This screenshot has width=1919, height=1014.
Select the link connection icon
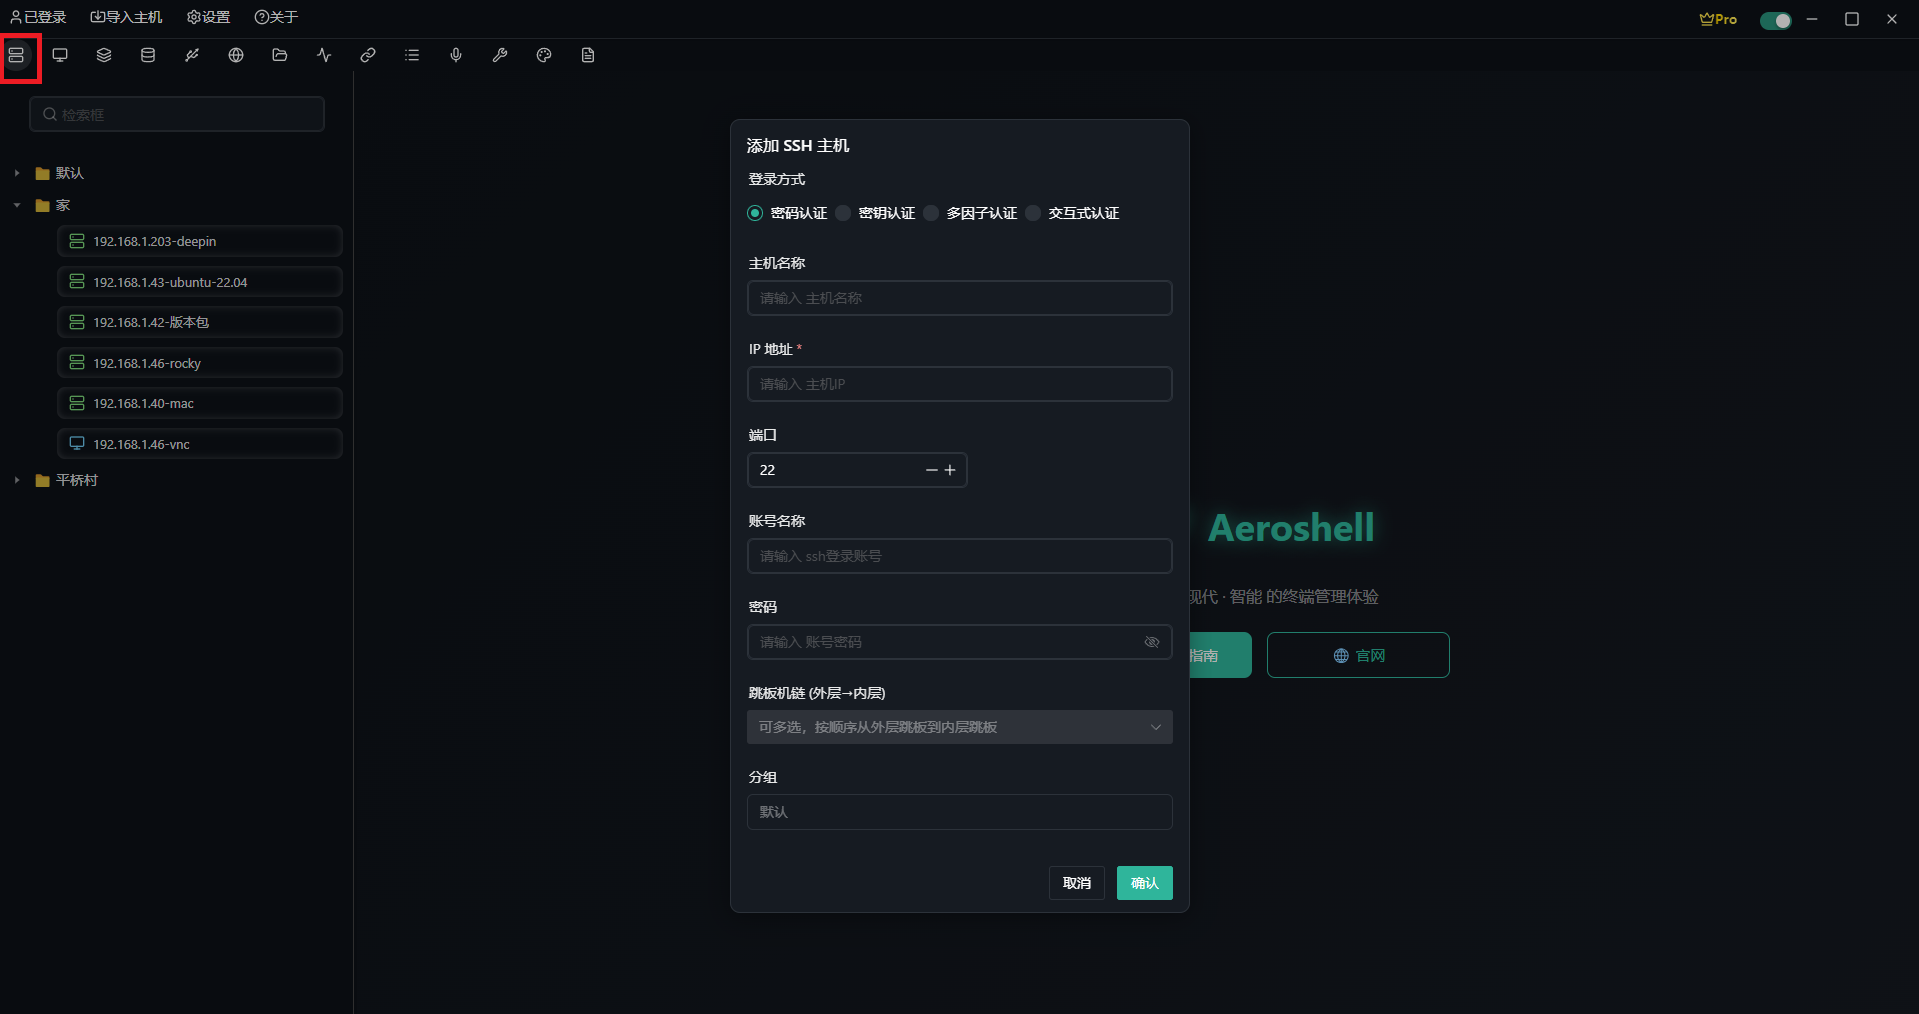(x=368, y=55)
